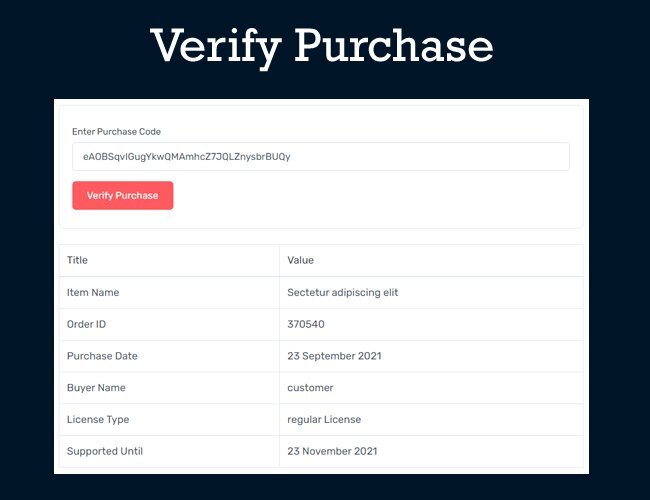
Task: Select the 23 September 2021 date value
Action: point(334,356)
